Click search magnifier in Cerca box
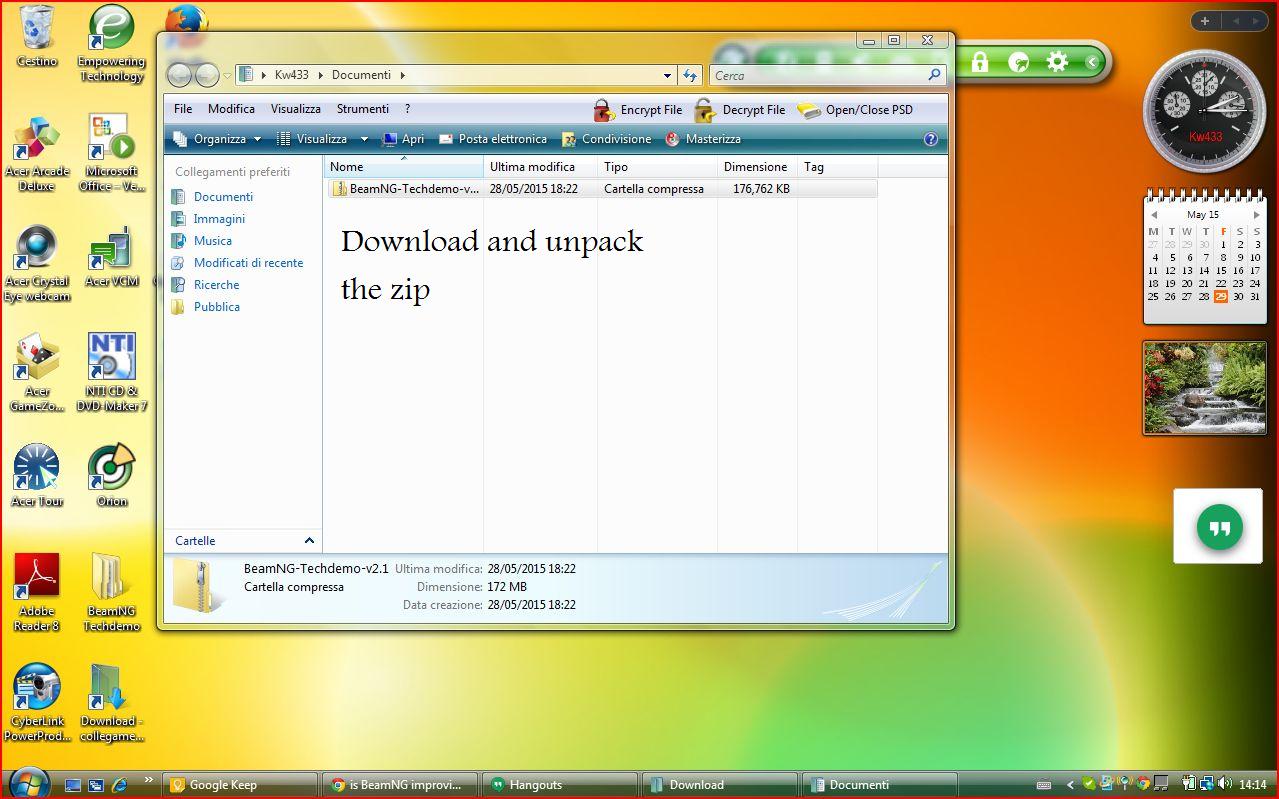Viewport: 1279px width, 799px height. (935, 75)
